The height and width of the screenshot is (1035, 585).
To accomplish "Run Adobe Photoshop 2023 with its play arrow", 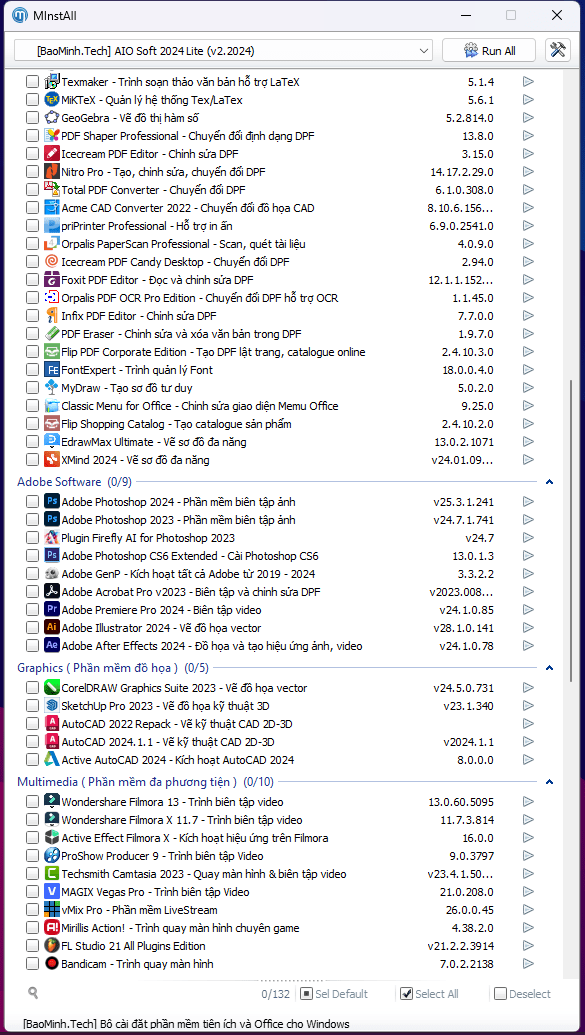I will point(528,520).
